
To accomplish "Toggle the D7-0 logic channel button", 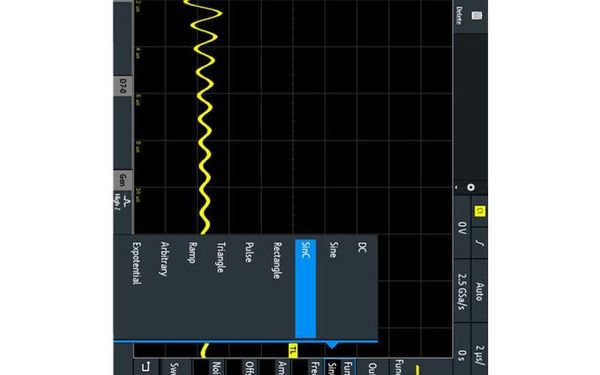I will (123, 86).
